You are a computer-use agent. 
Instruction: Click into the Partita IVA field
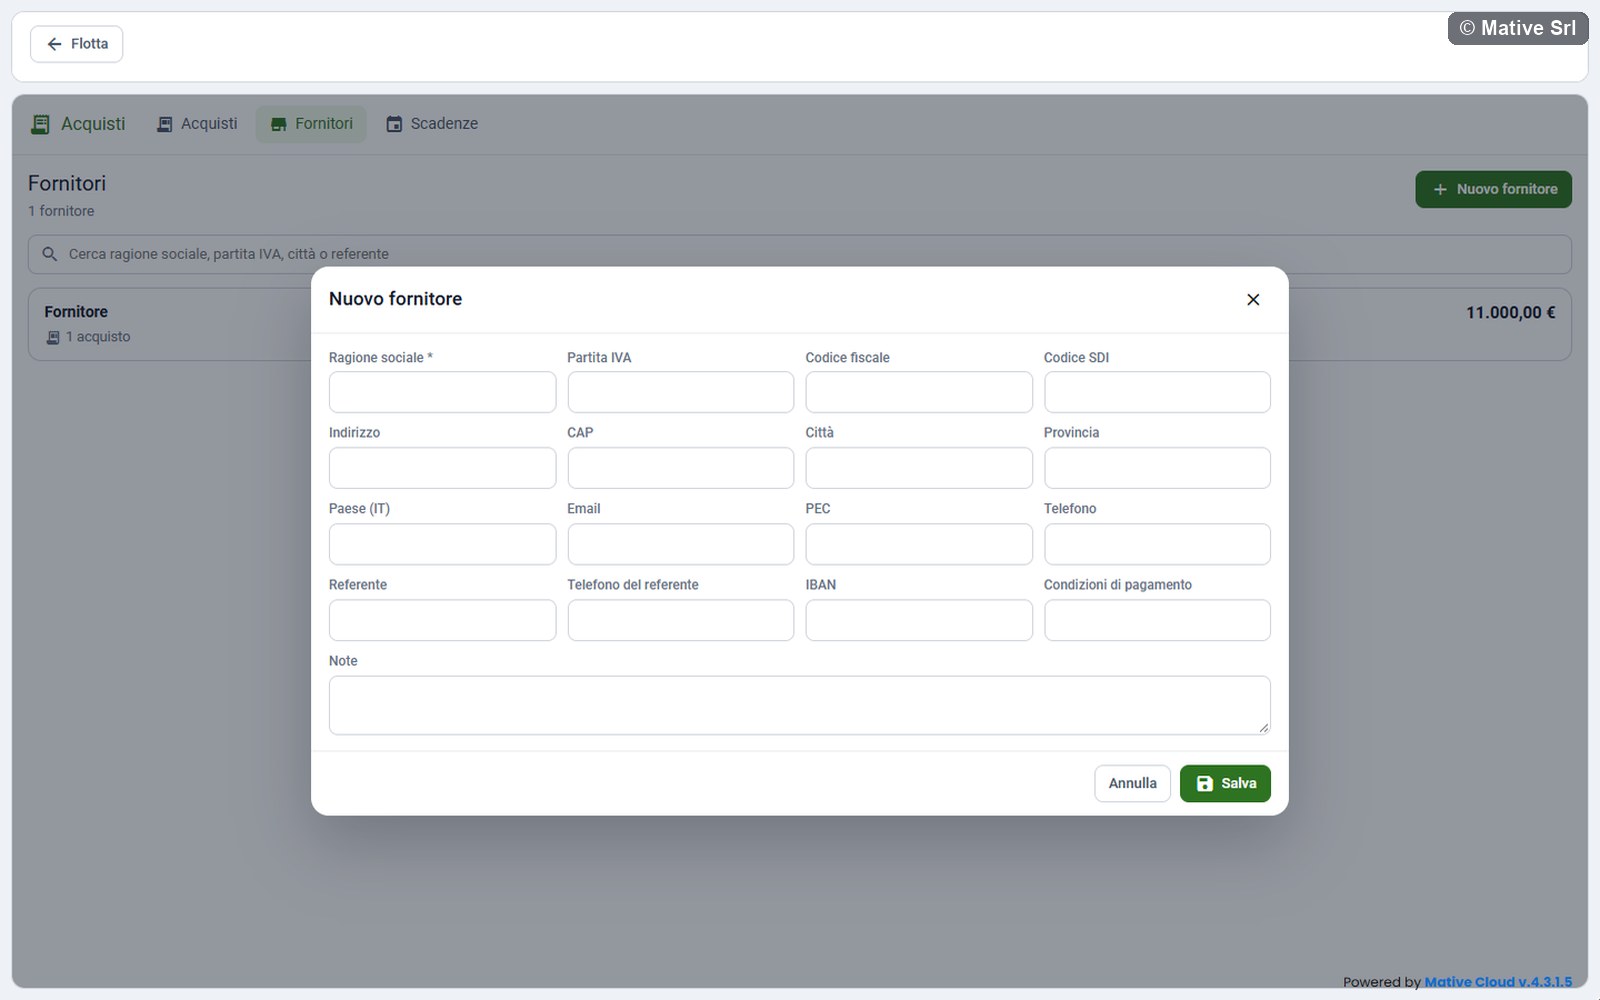tap(681, 392)
